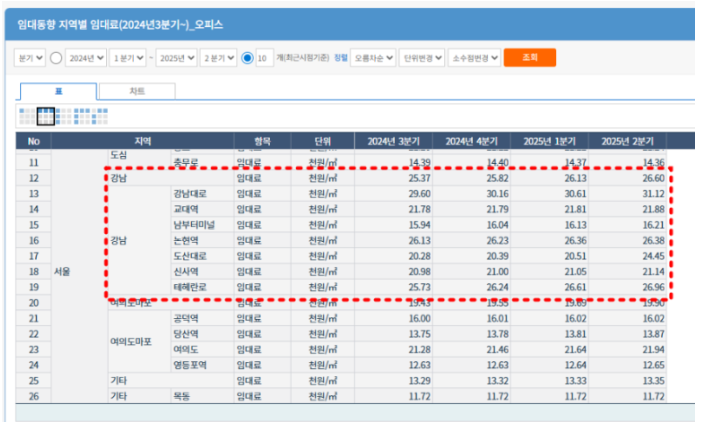Click the black-outlined second table layout icon
This screenshot has width=704, height=430.
[x=46, y=116]
